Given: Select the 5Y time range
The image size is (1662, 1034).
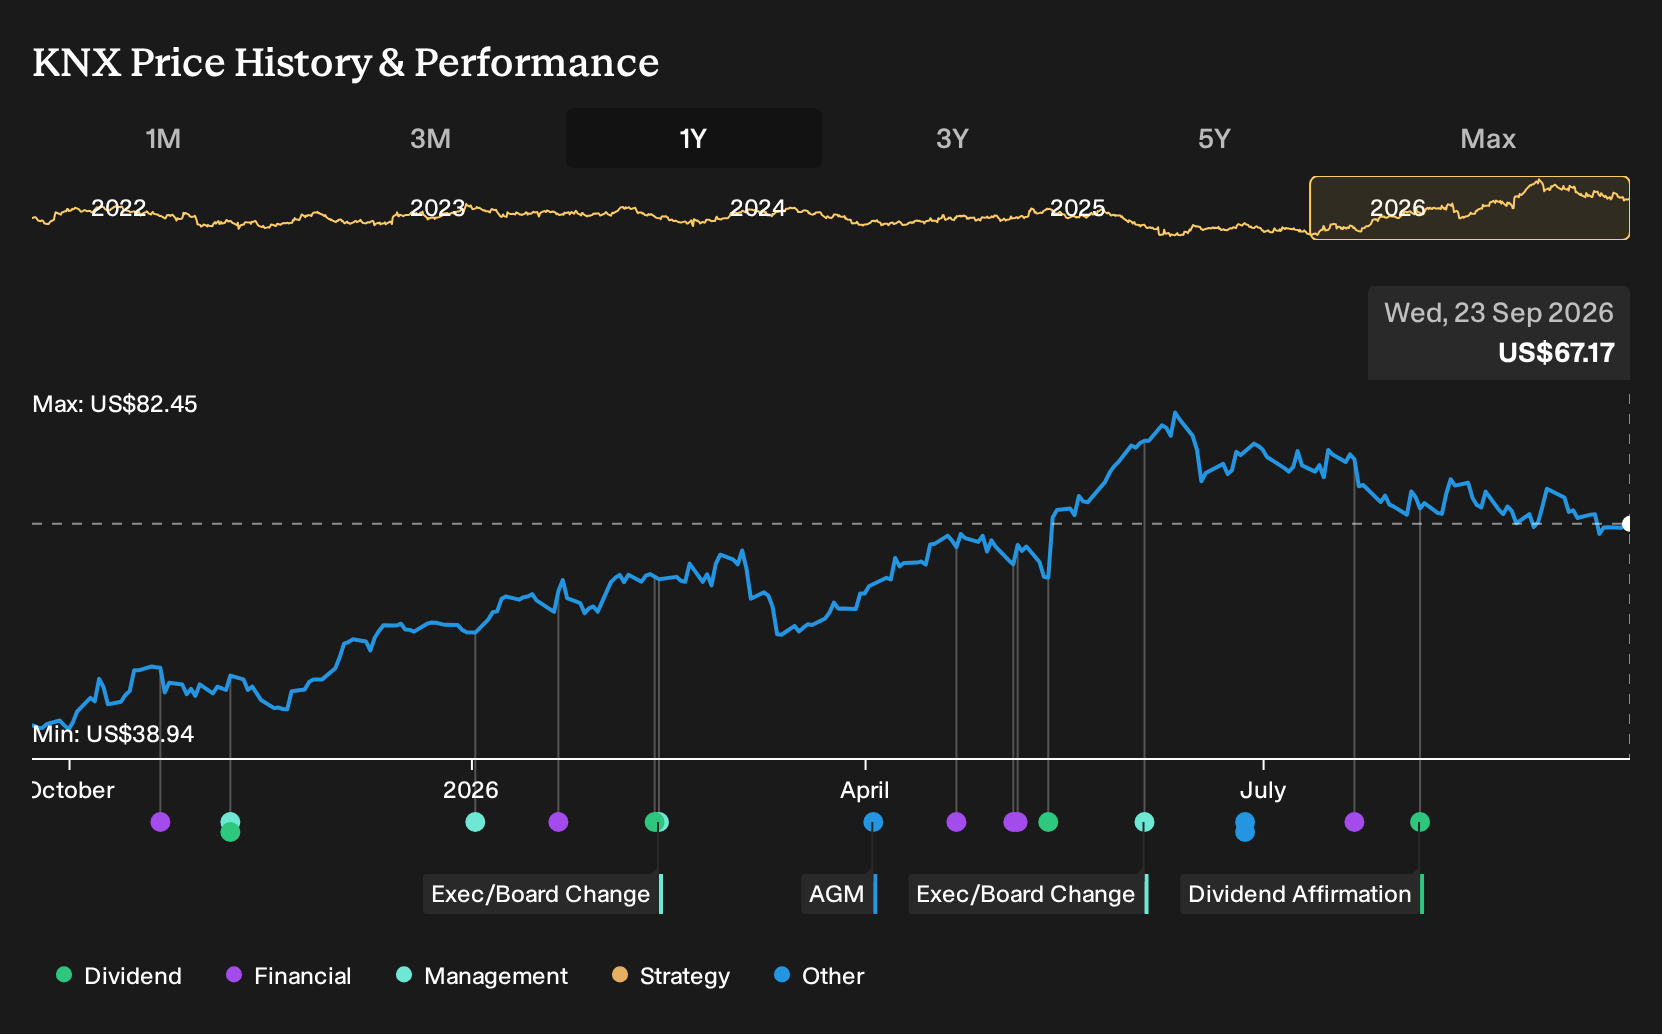Looking at the screenshot, I should 1214,138.
